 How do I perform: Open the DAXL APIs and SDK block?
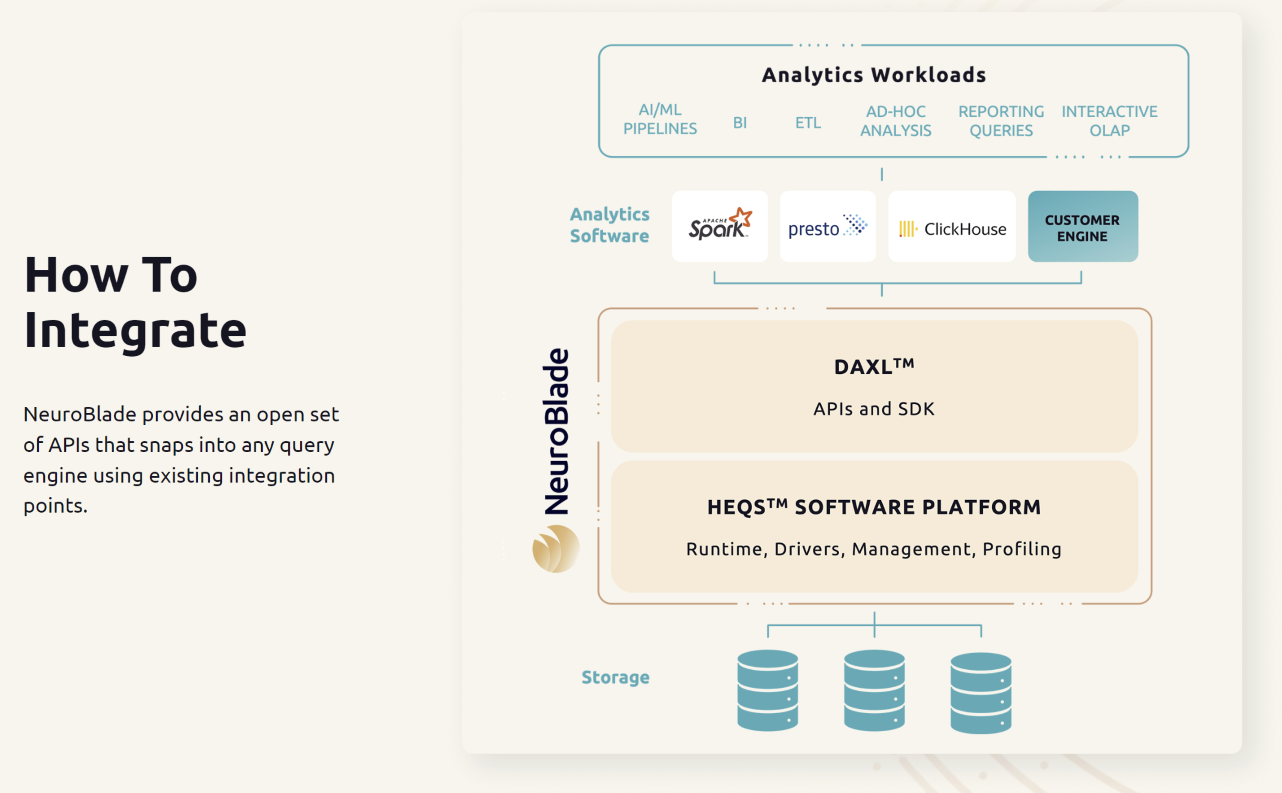(874, 387)
